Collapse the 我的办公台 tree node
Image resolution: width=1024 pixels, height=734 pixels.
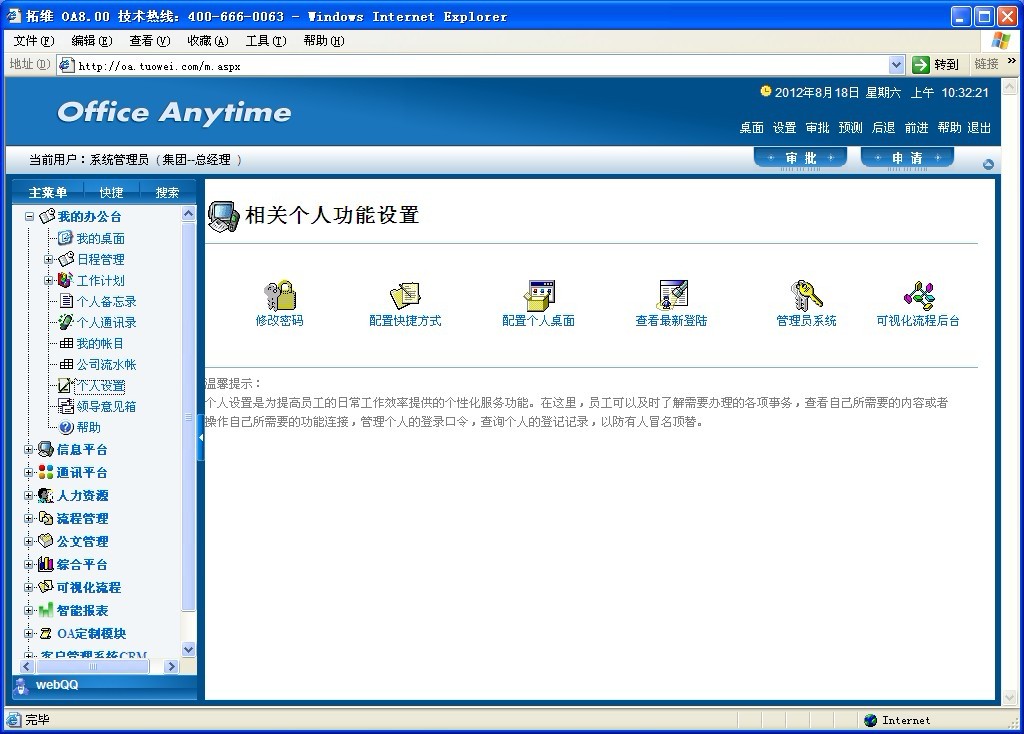pos(30,217)
